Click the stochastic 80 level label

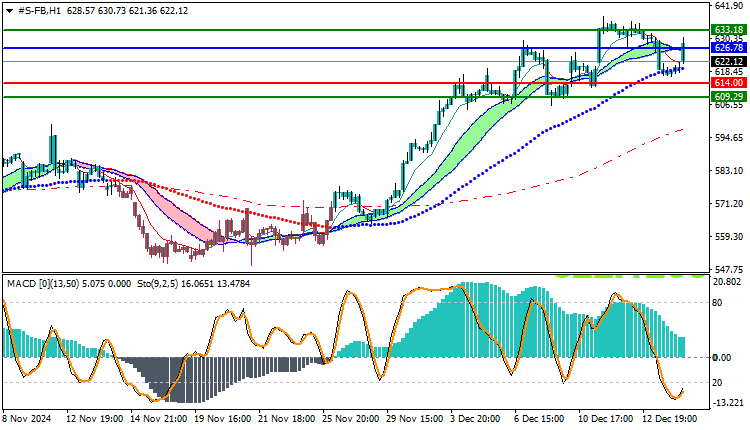[x=717, y=303]
